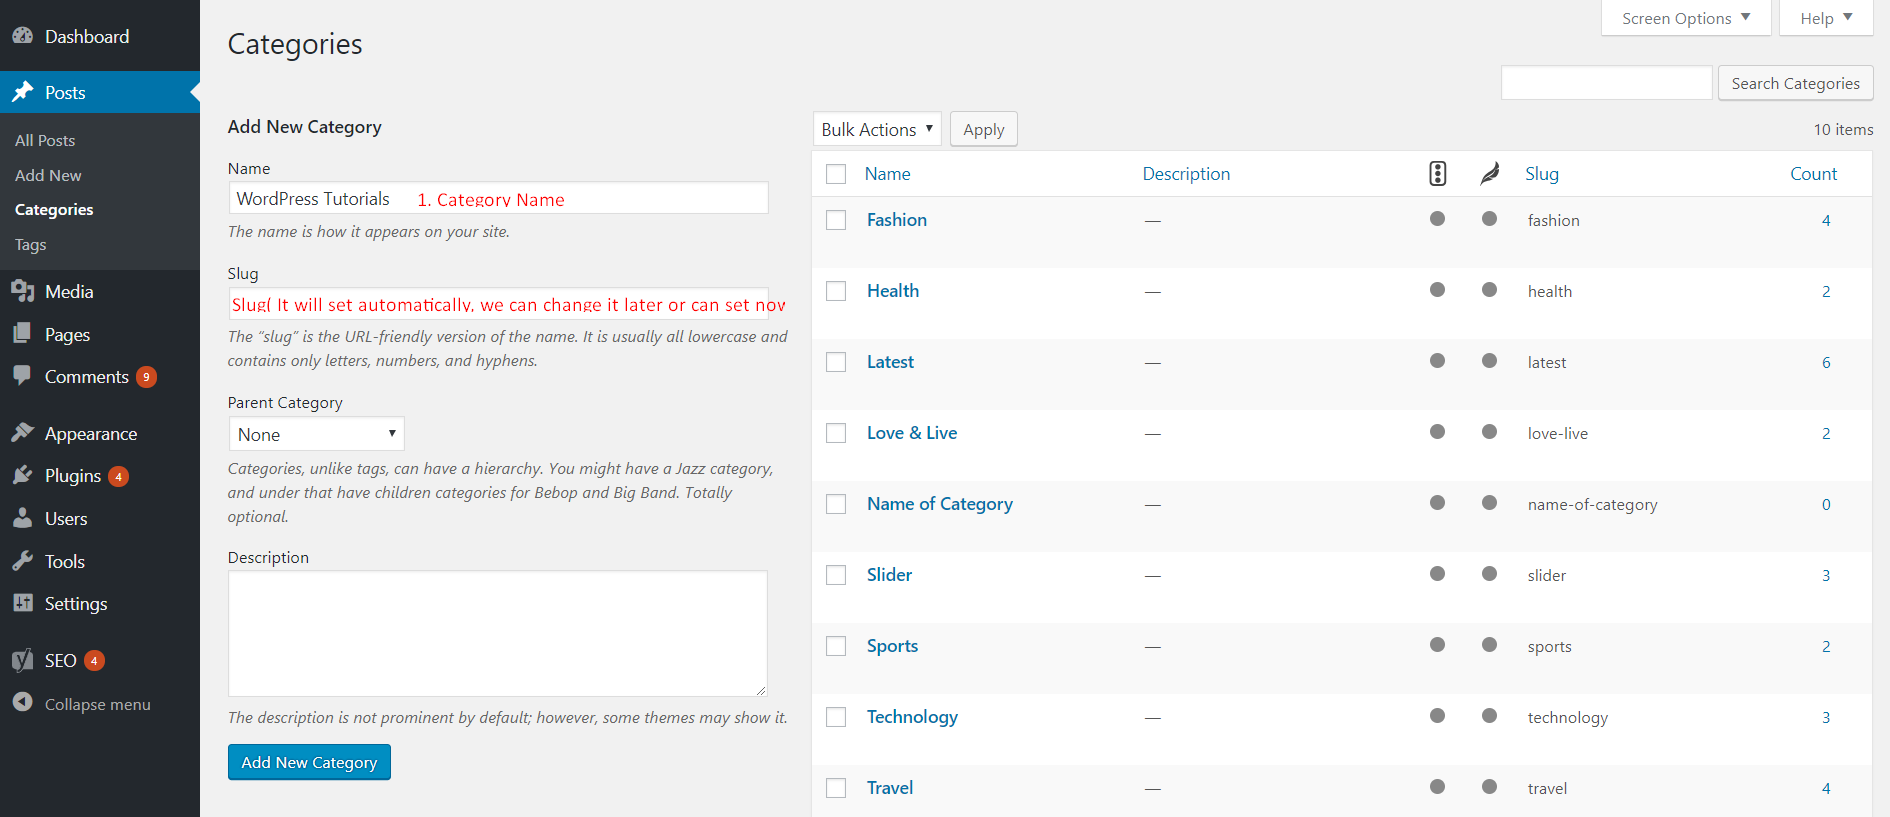
Task: Click the Appearance paintbrush icon
Action: (22, 433)
